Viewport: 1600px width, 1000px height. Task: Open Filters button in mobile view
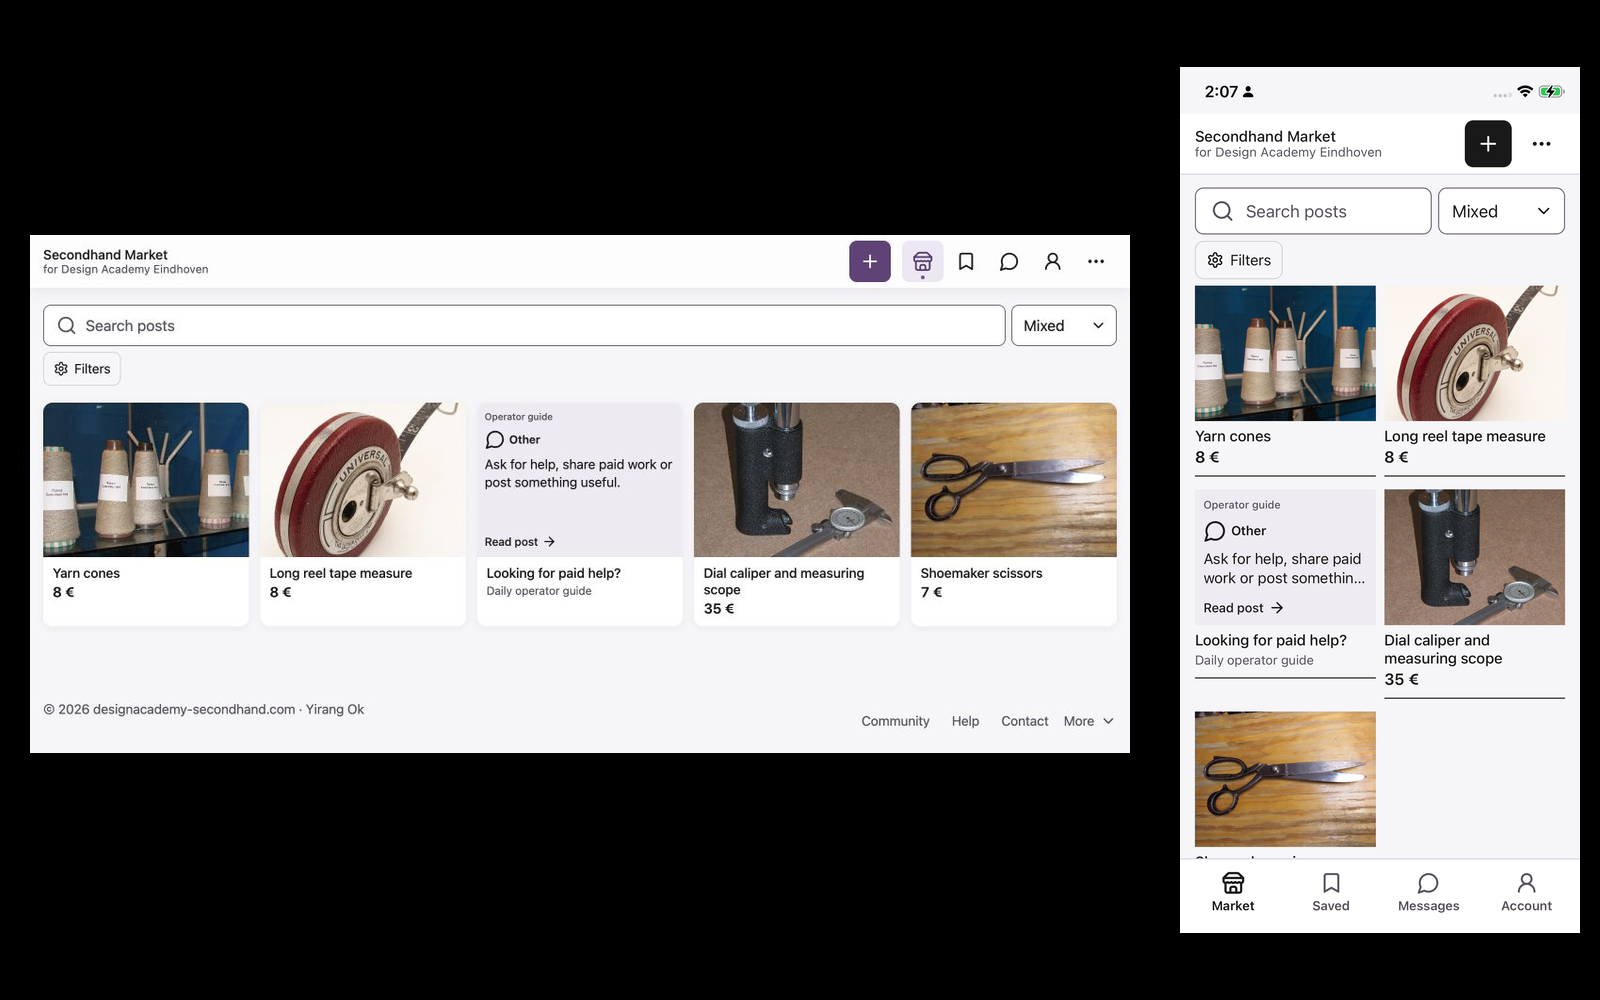click(x=1239, y=260)
